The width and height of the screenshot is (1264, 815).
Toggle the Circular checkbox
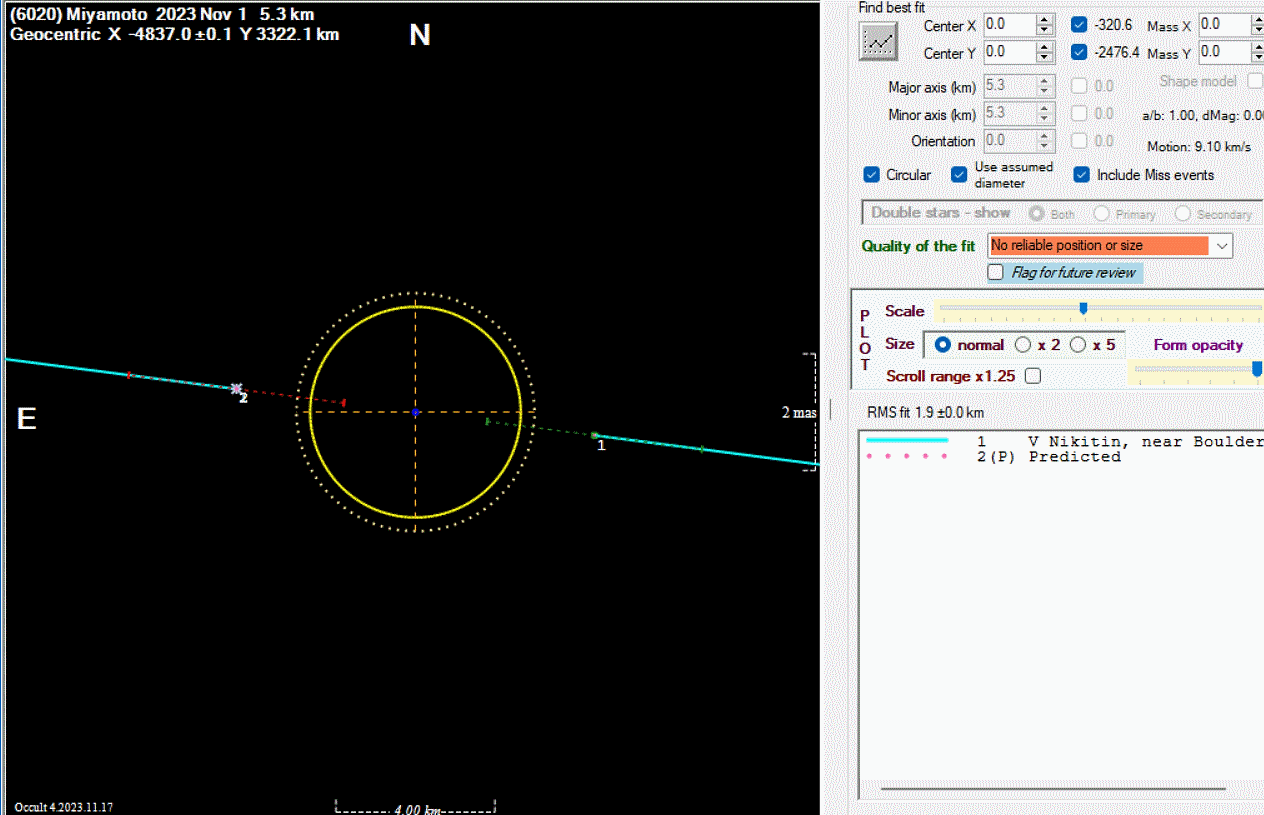point(871,175)
